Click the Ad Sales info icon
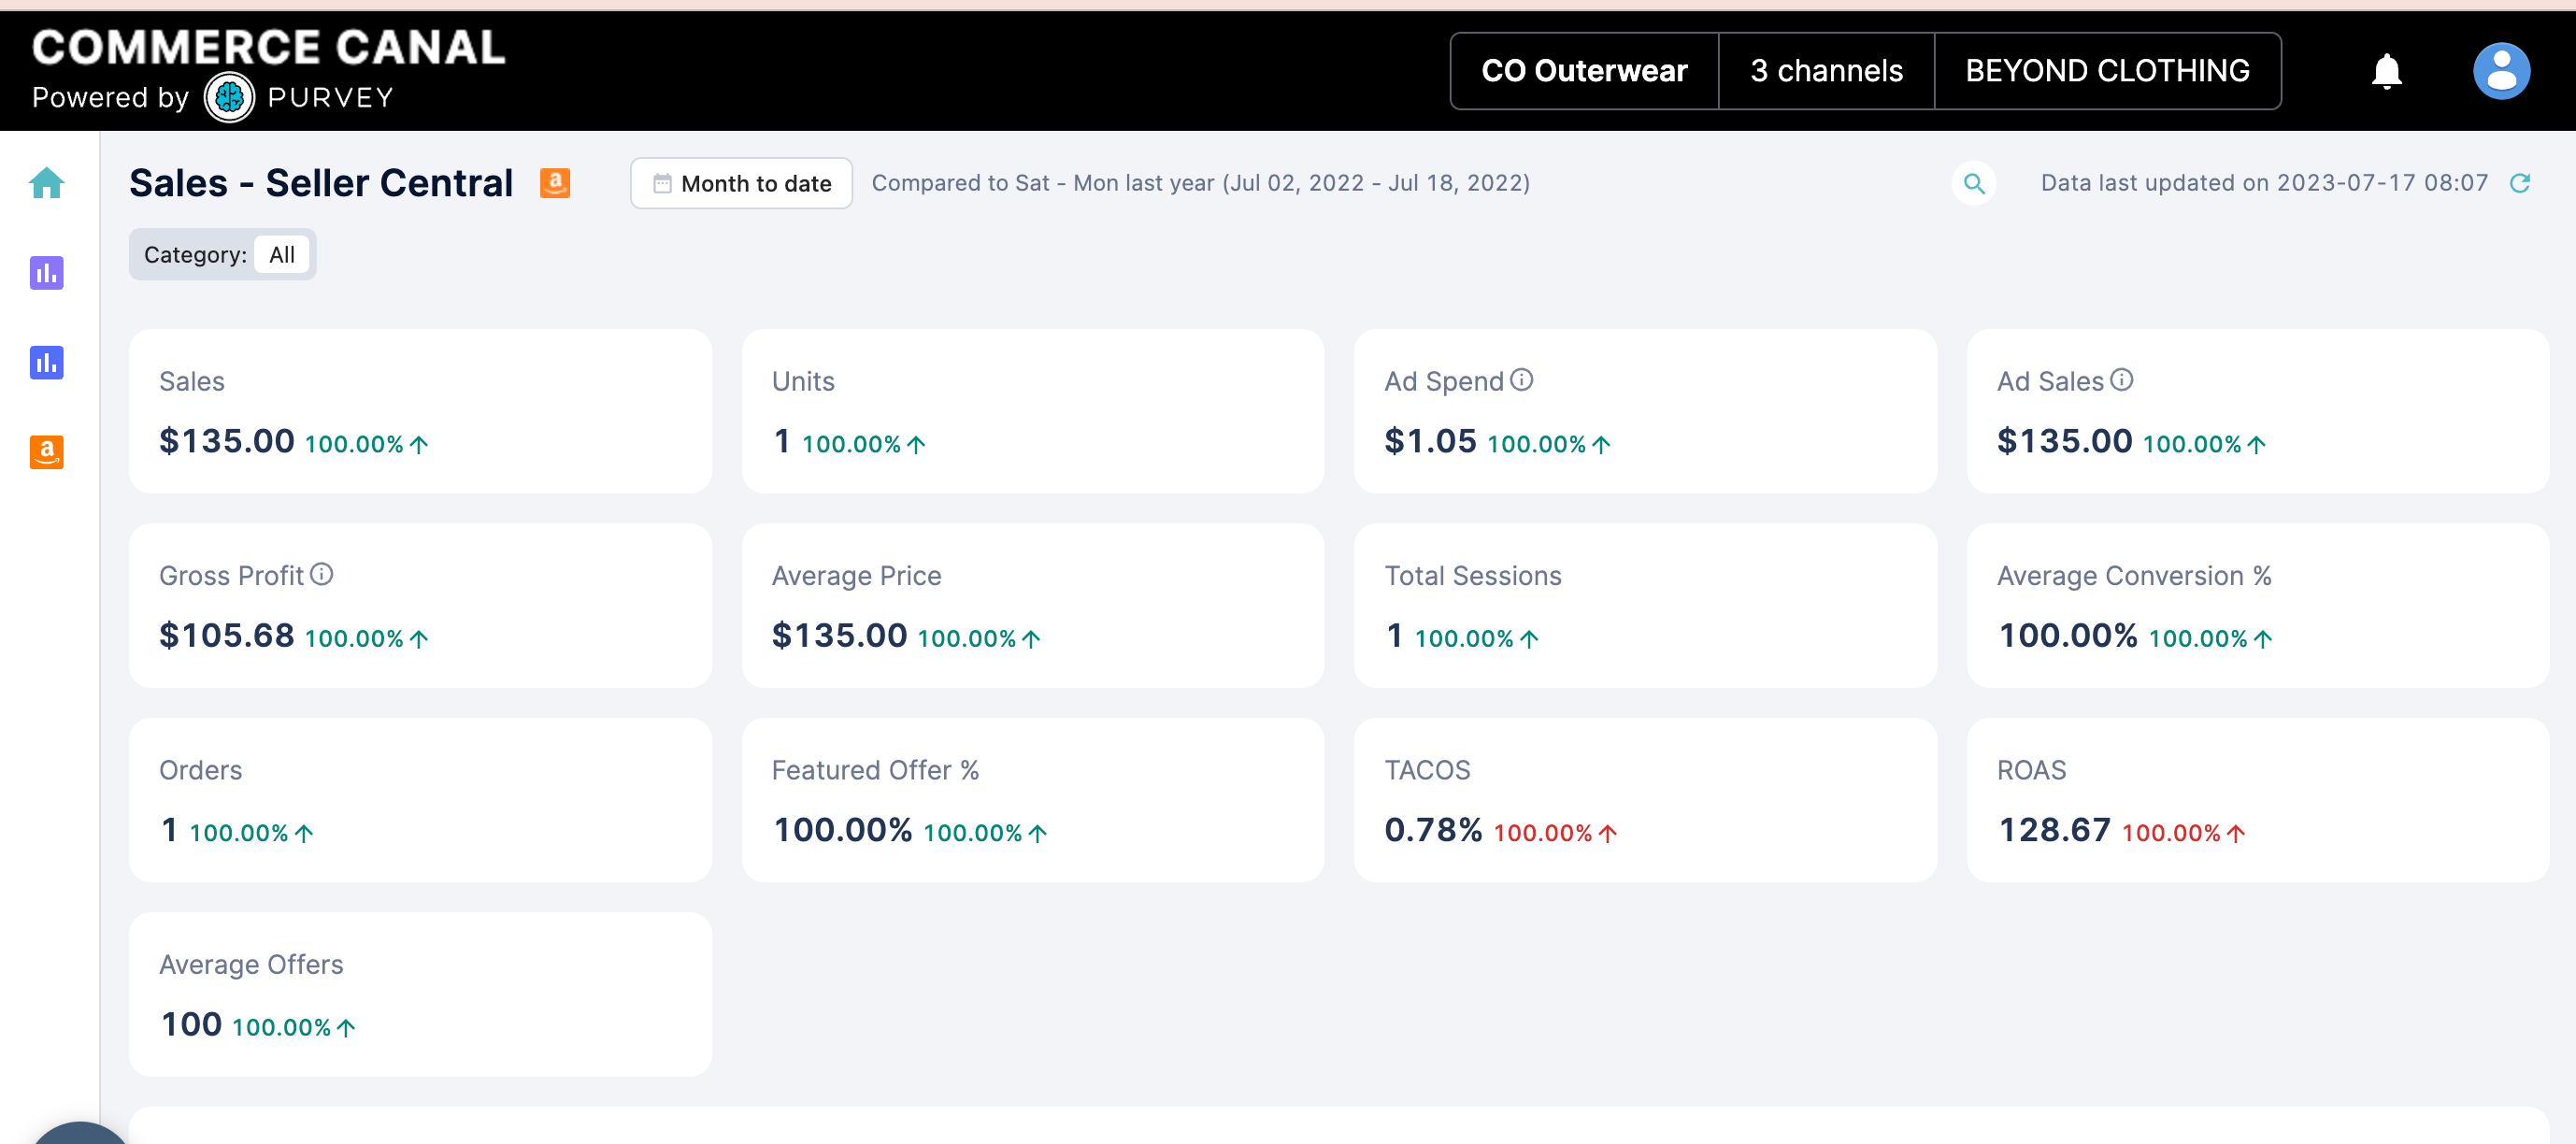 (2121, 380)
